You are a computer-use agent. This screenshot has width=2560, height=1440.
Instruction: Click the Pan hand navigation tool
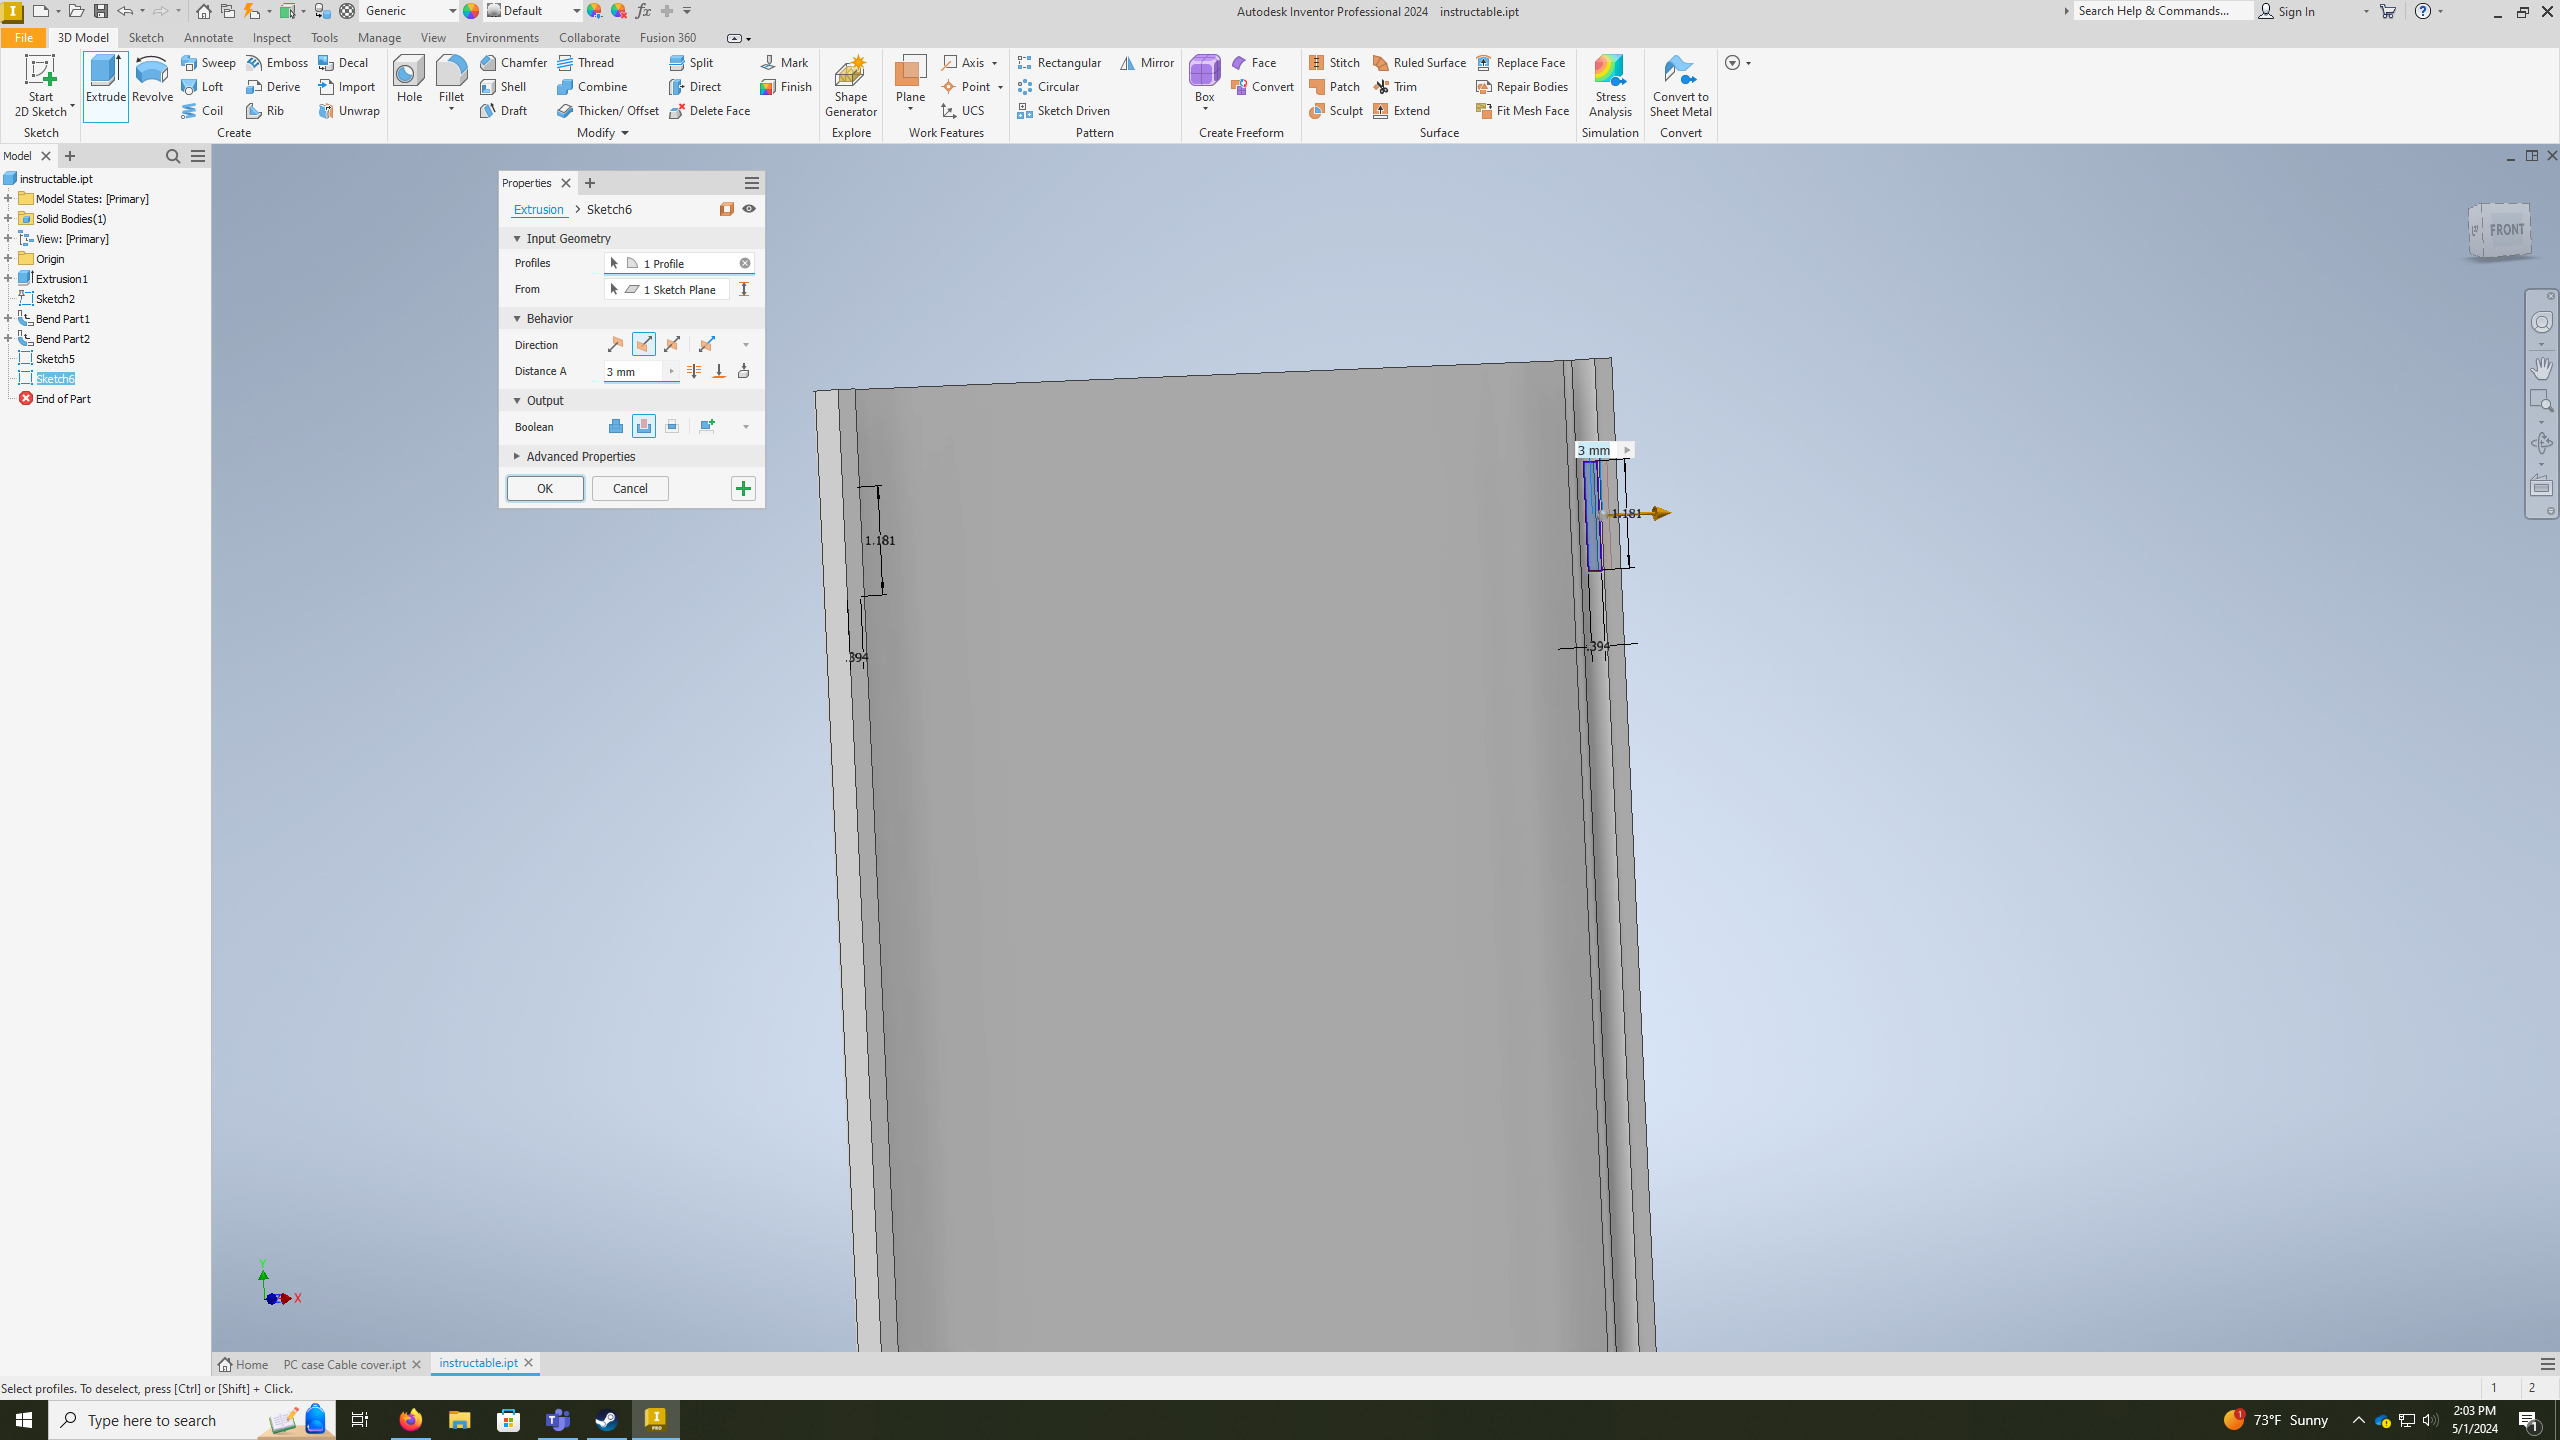click(2541, 367)
